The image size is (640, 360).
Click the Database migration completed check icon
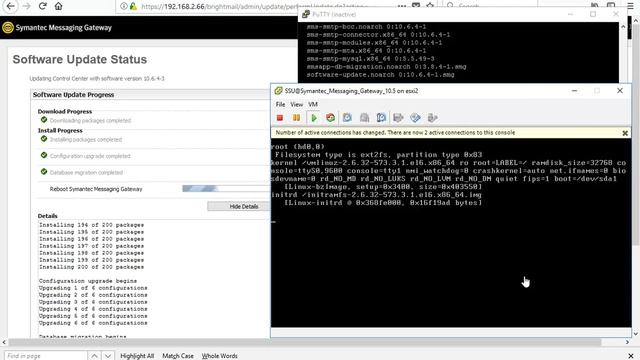click(44, 171)
